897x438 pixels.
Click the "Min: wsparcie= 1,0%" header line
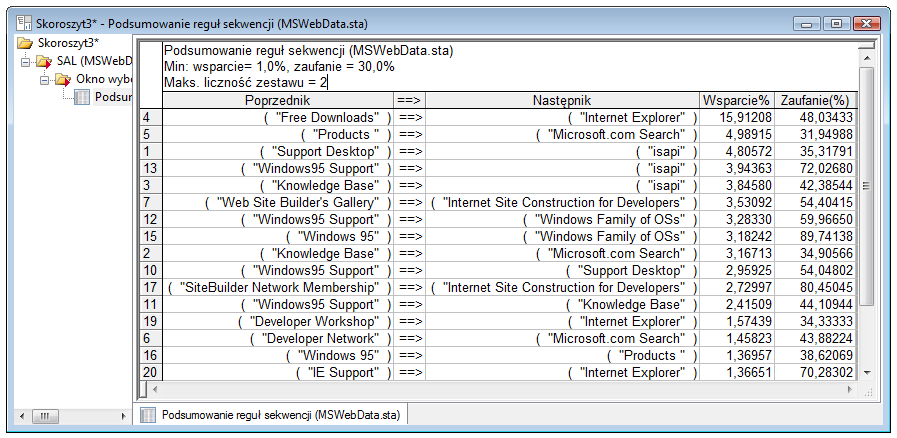[x=279, y=67]
